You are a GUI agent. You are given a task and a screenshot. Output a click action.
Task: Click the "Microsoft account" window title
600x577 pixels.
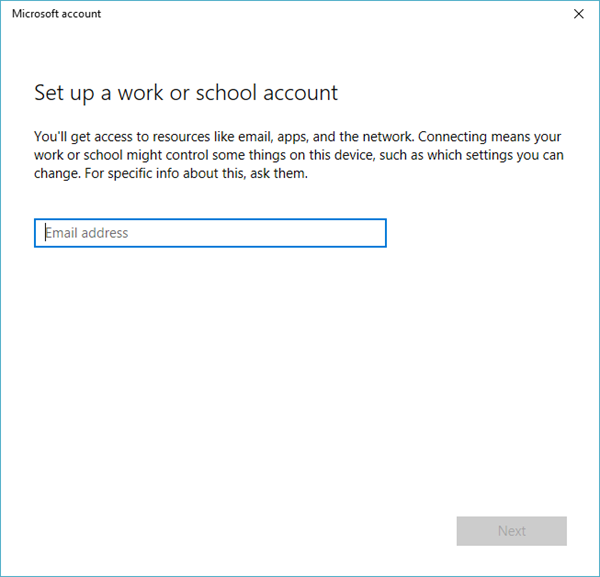[x=56, y=14]
